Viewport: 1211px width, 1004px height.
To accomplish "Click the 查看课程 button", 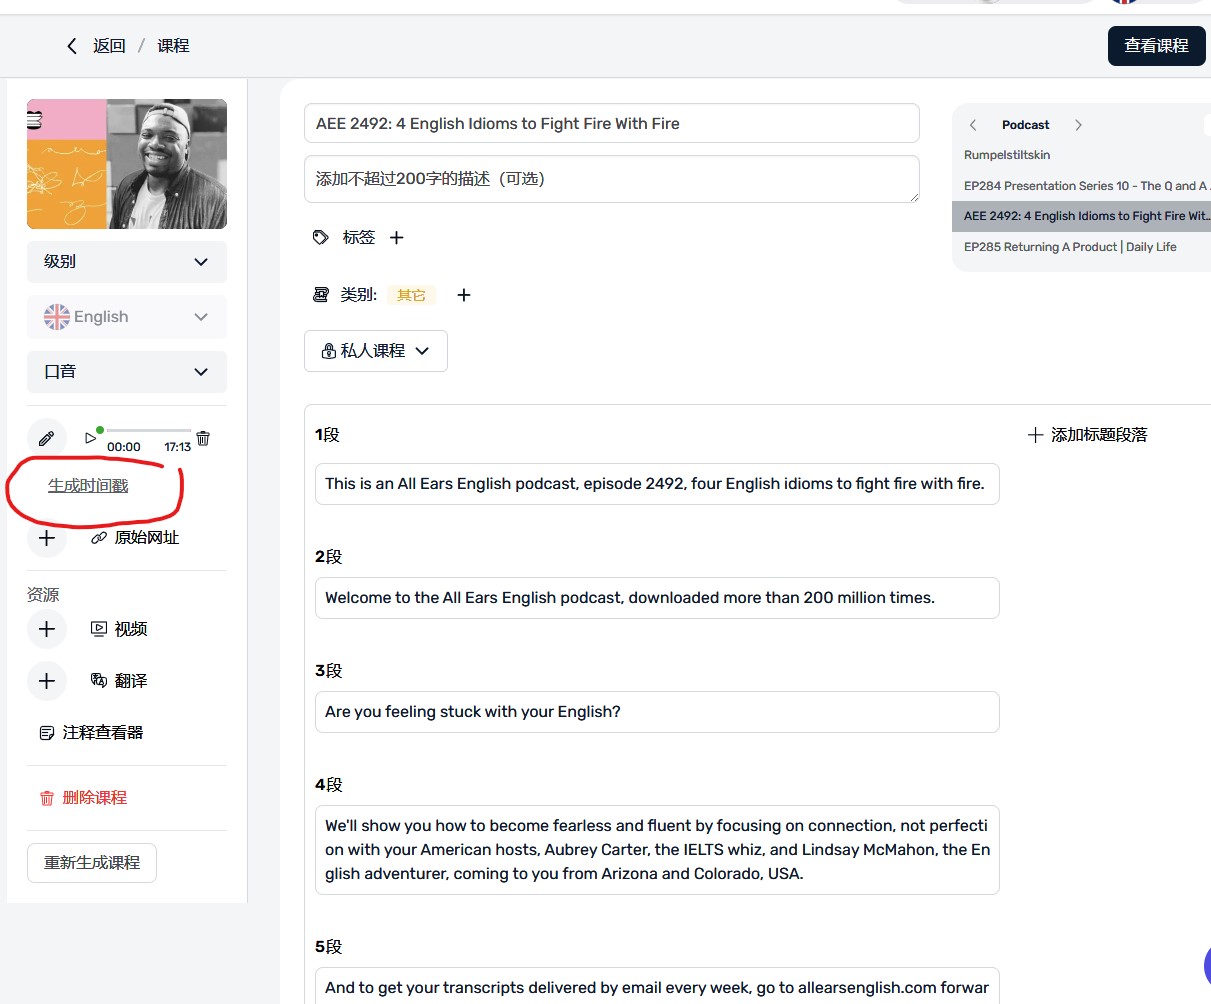I will tap(1156, 46).
